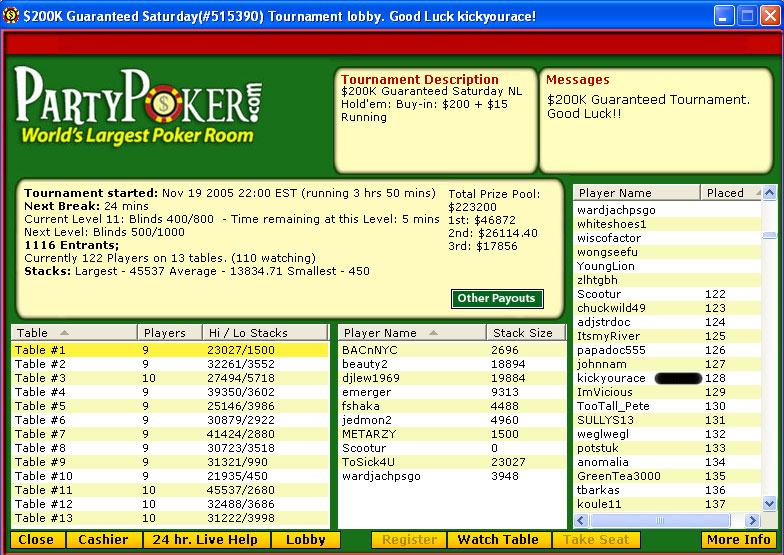Click the Watch Table button
This screenshot has height=555, width=784.
coord(500,540)
